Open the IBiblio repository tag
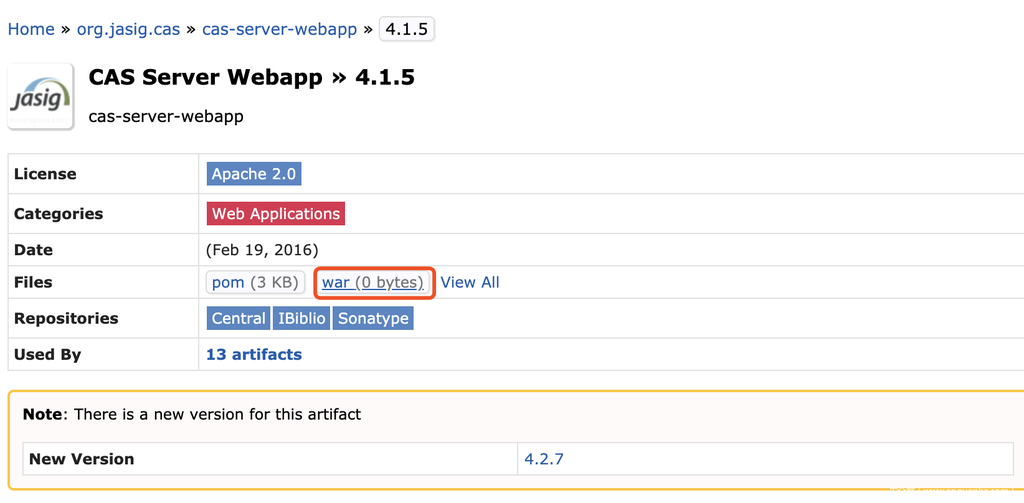The width and height of the screenshot is (1024, 503). tap(301, 319)
